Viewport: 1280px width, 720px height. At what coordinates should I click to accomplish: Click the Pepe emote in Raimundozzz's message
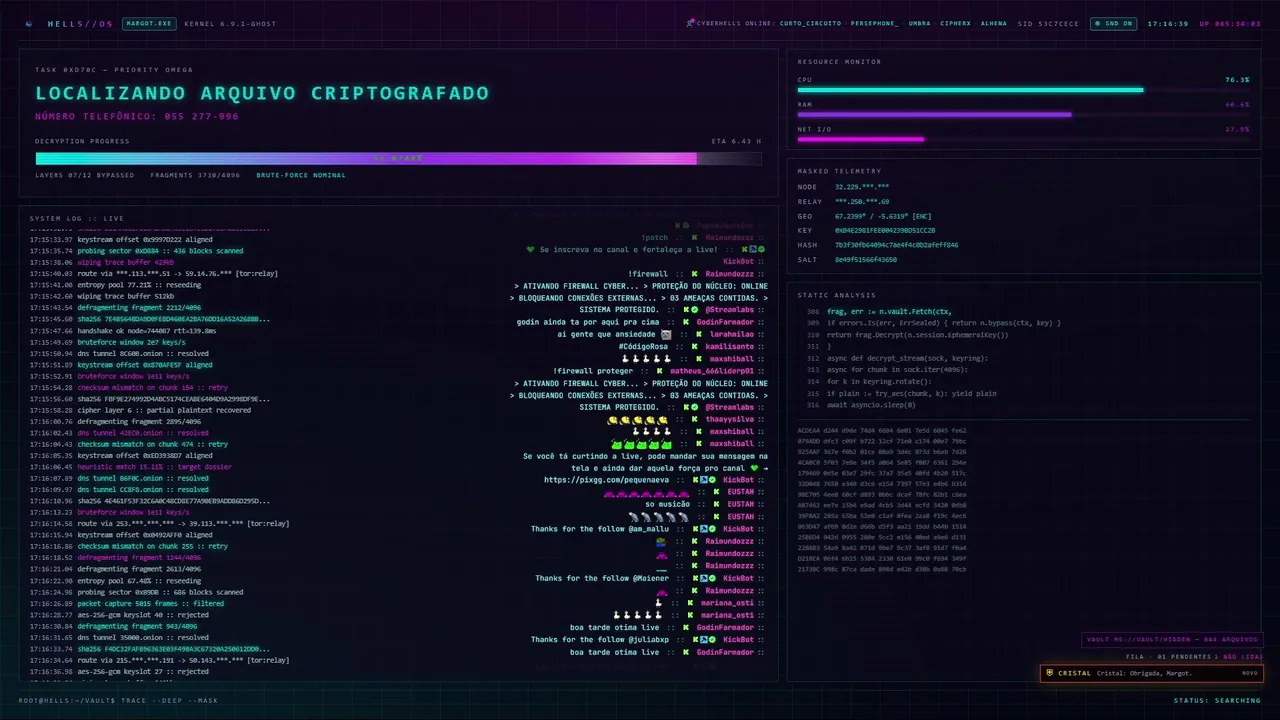[661, 542]
